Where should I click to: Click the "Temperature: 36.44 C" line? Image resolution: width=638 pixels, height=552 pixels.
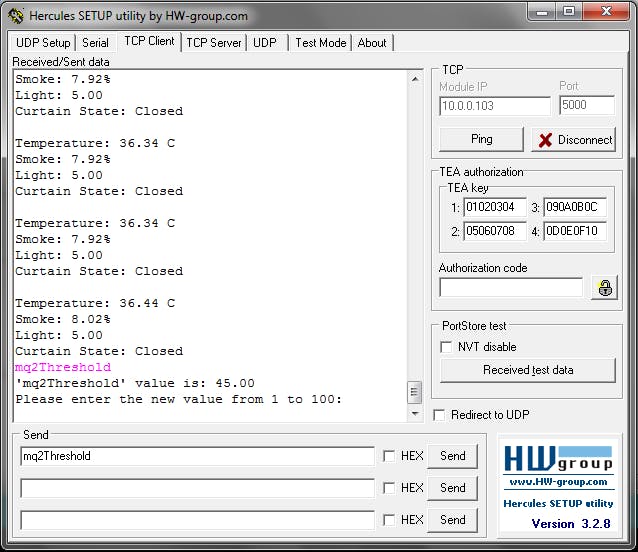click(95, 303)
